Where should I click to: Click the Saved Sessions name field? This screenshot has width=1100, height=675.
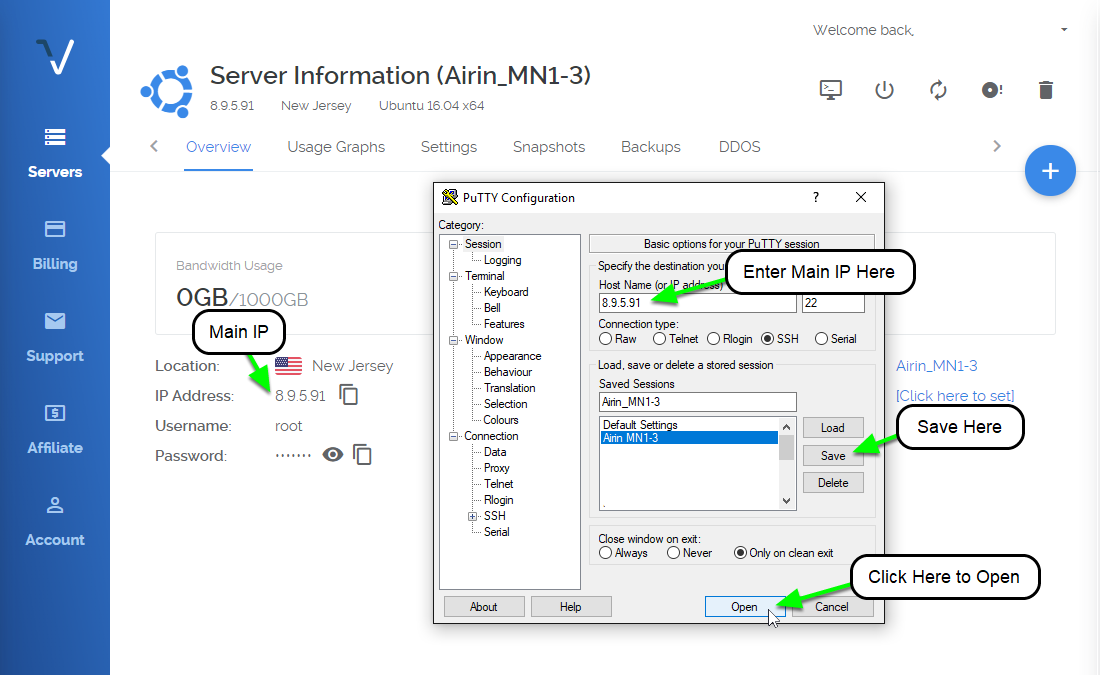(697, 402)
